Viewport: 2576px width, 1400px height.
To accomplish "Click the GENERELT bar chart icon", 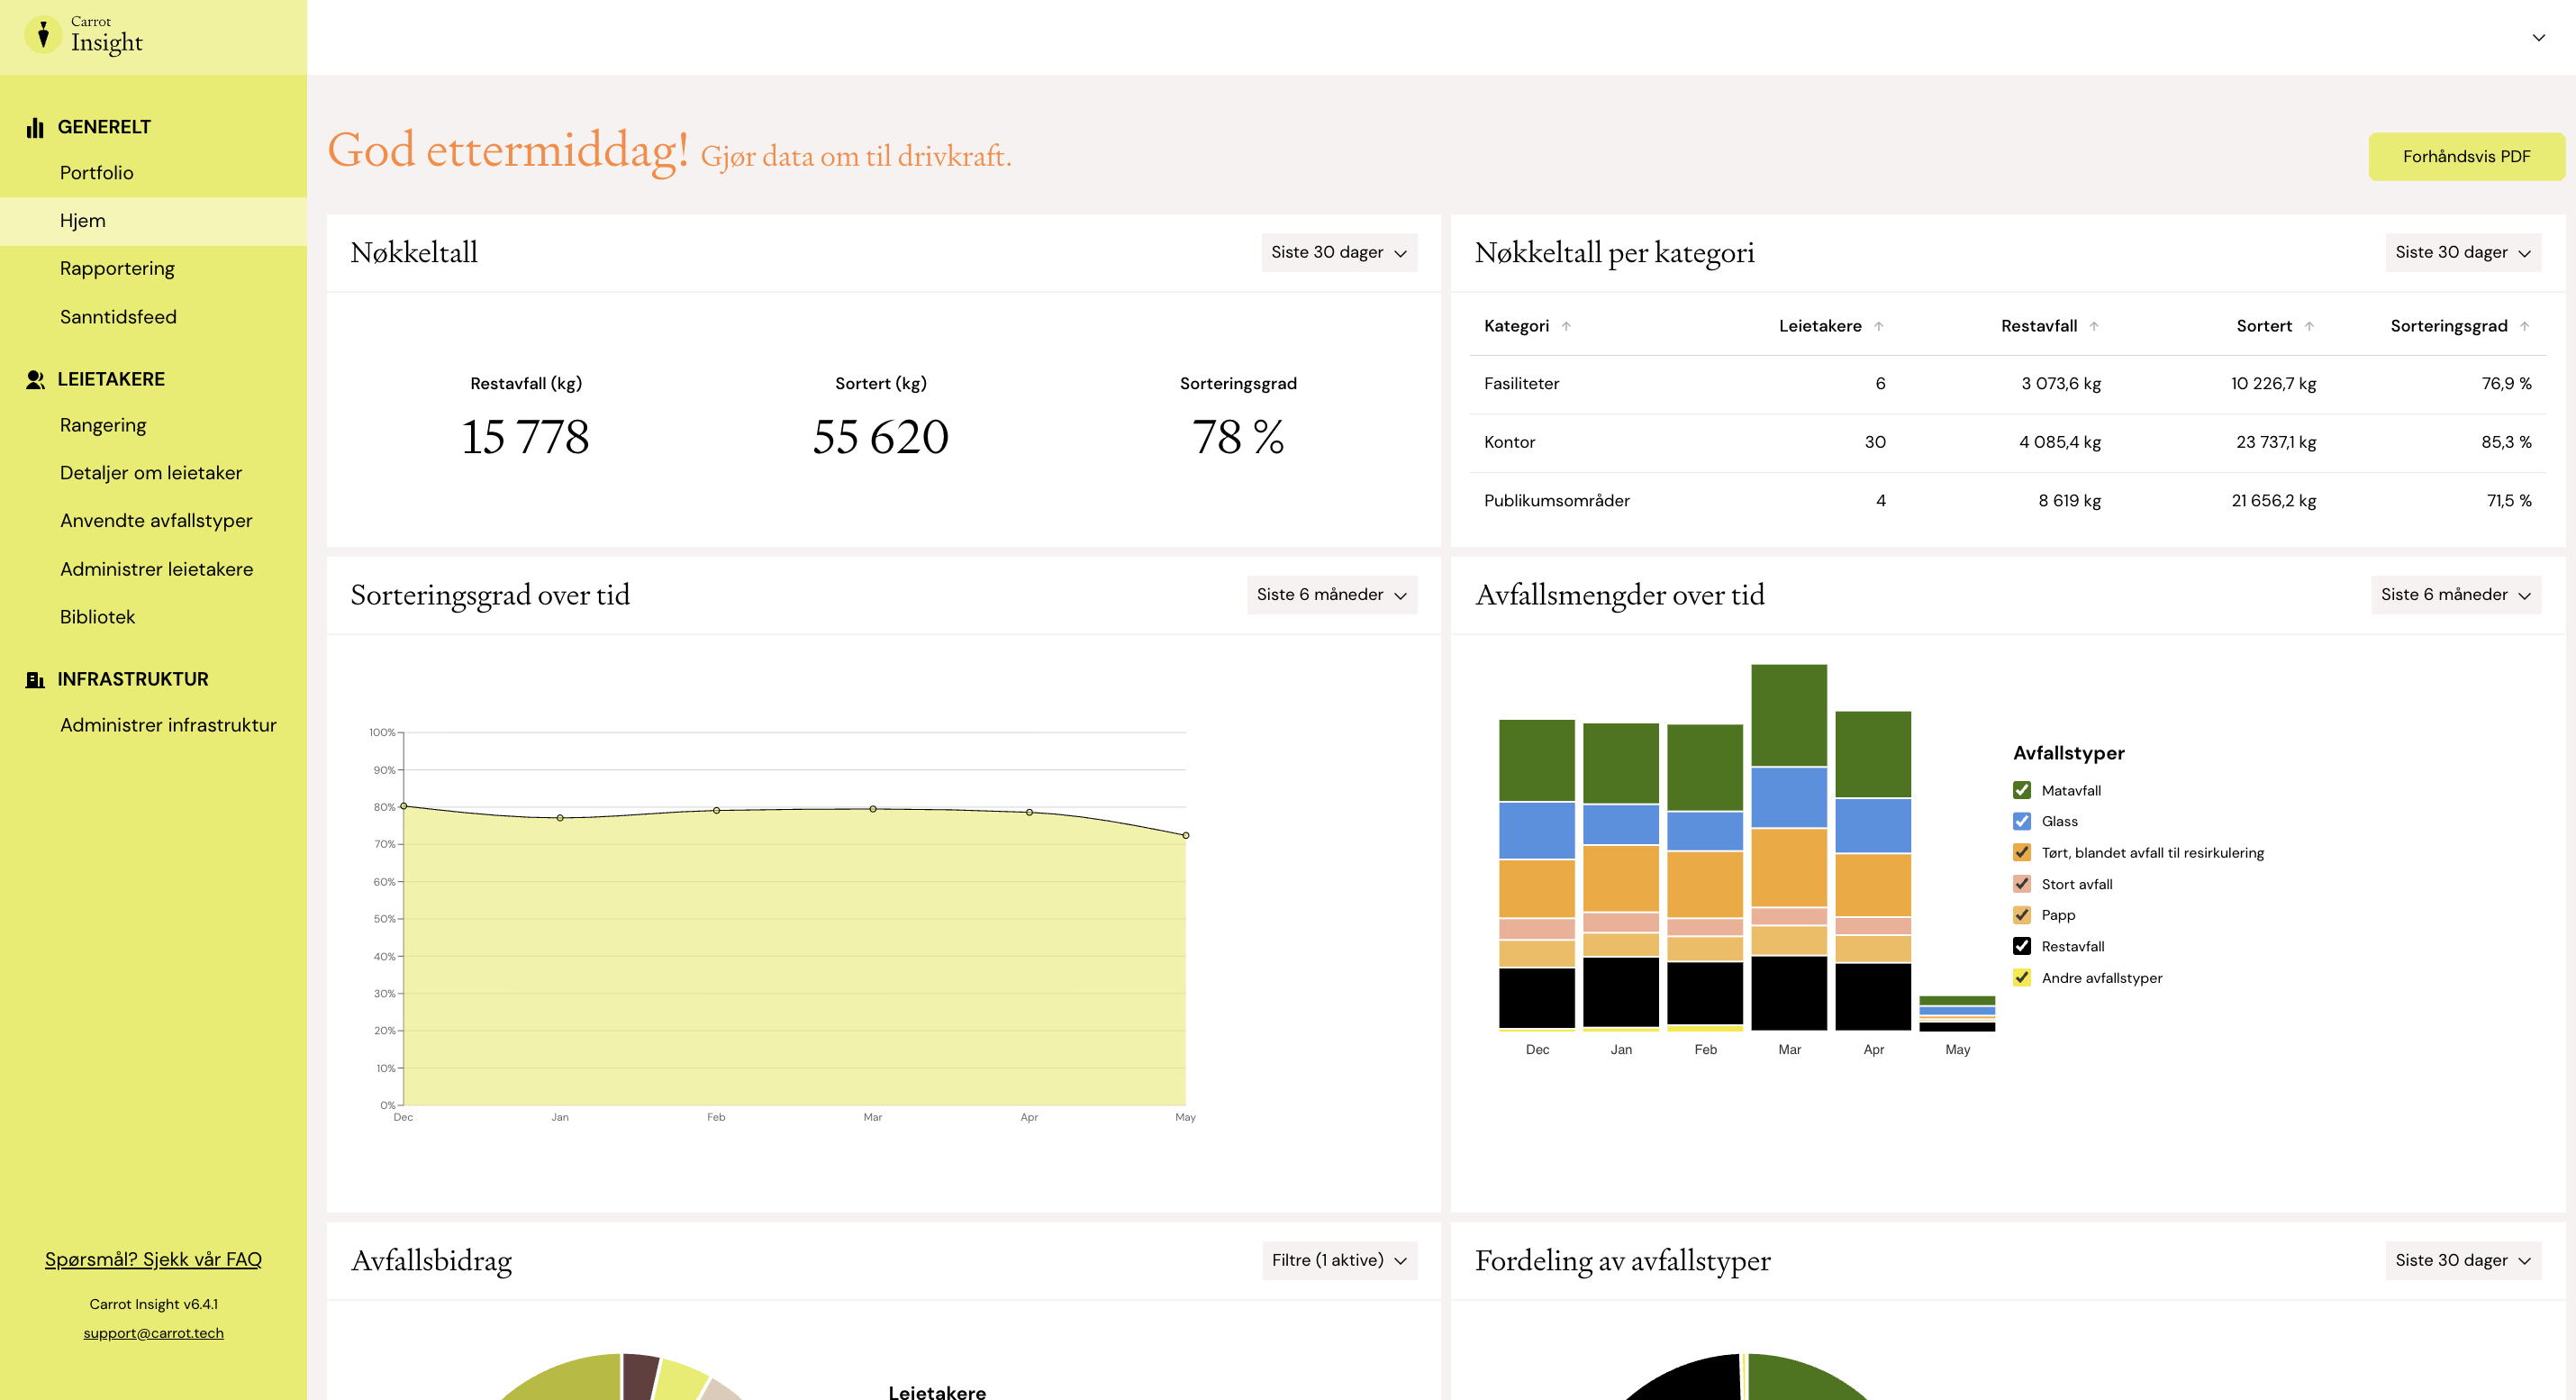I will [x=35, y=128].
